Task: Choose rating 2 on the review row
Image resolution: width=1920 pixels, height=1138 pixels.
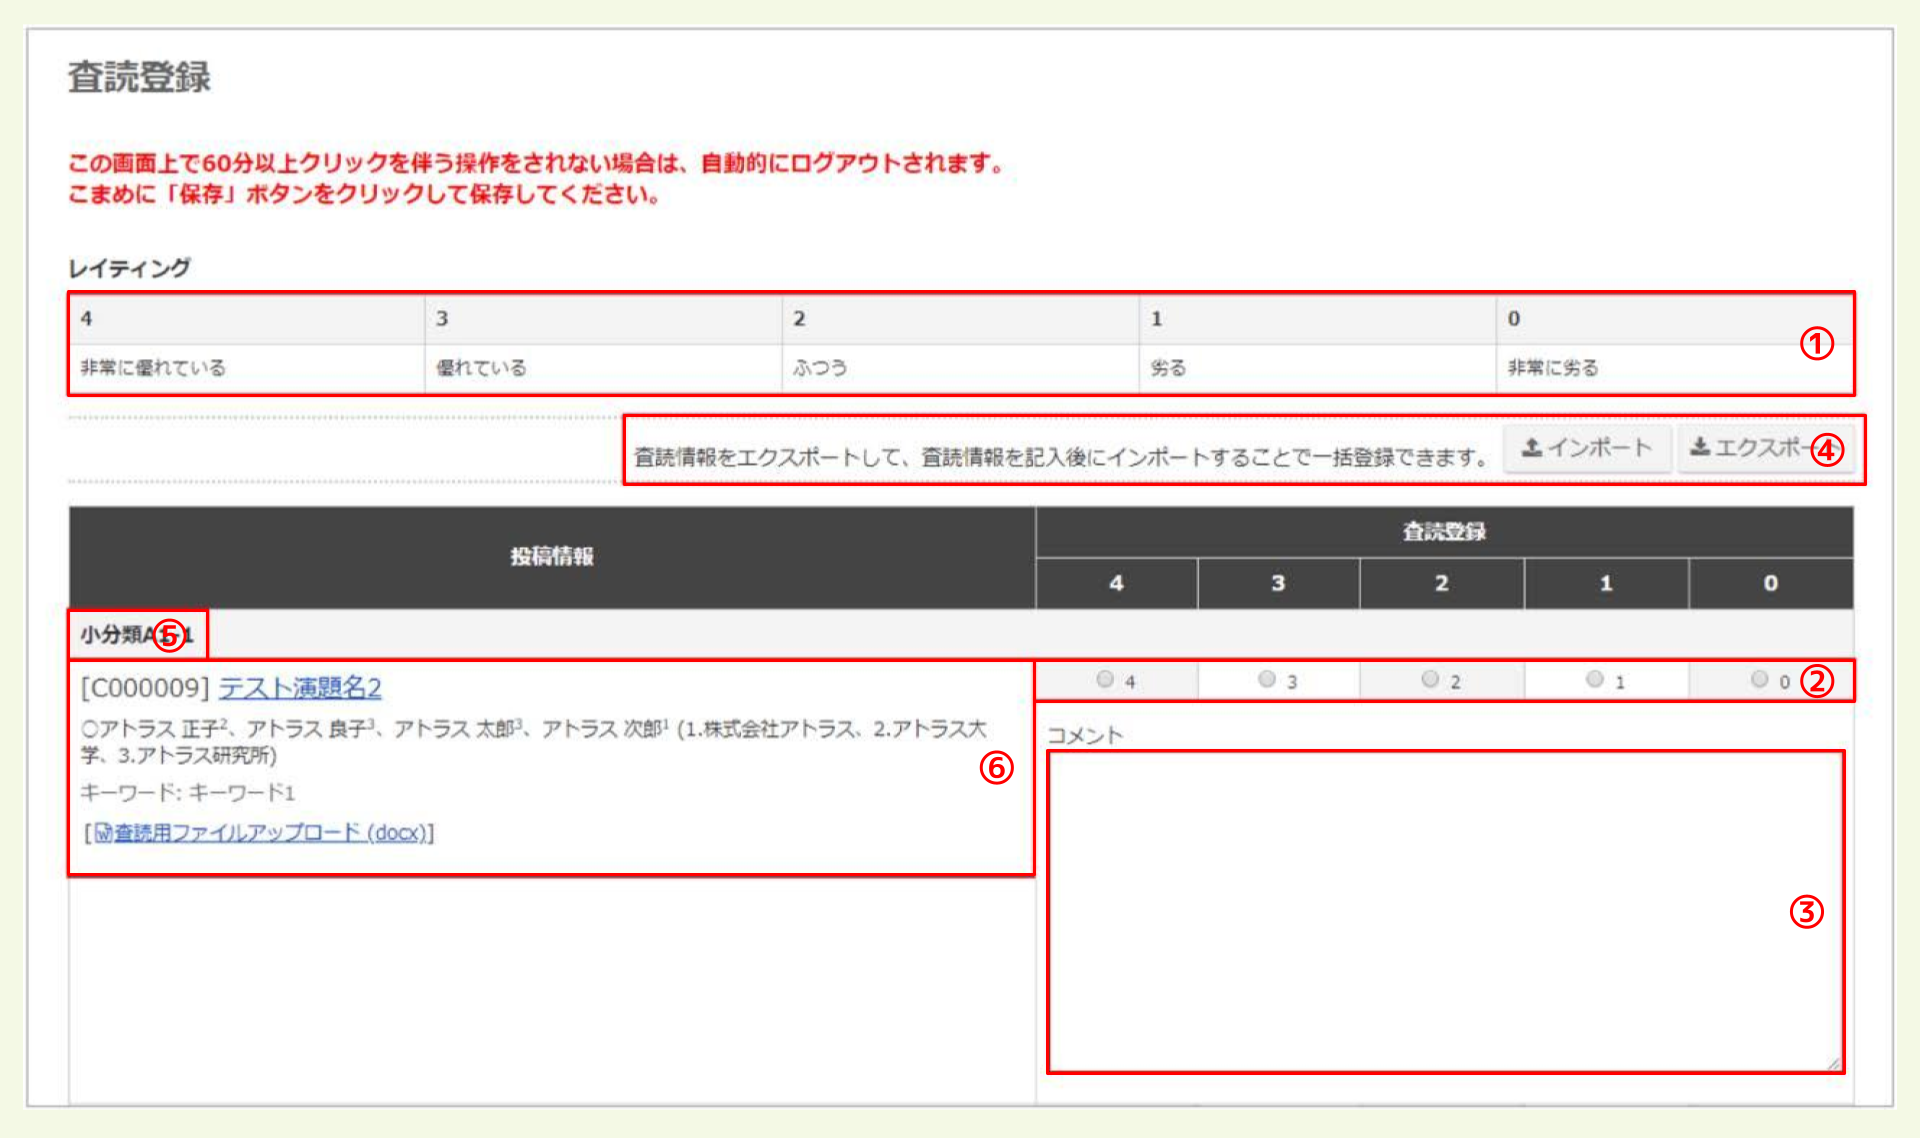Action: [1430, 679]
